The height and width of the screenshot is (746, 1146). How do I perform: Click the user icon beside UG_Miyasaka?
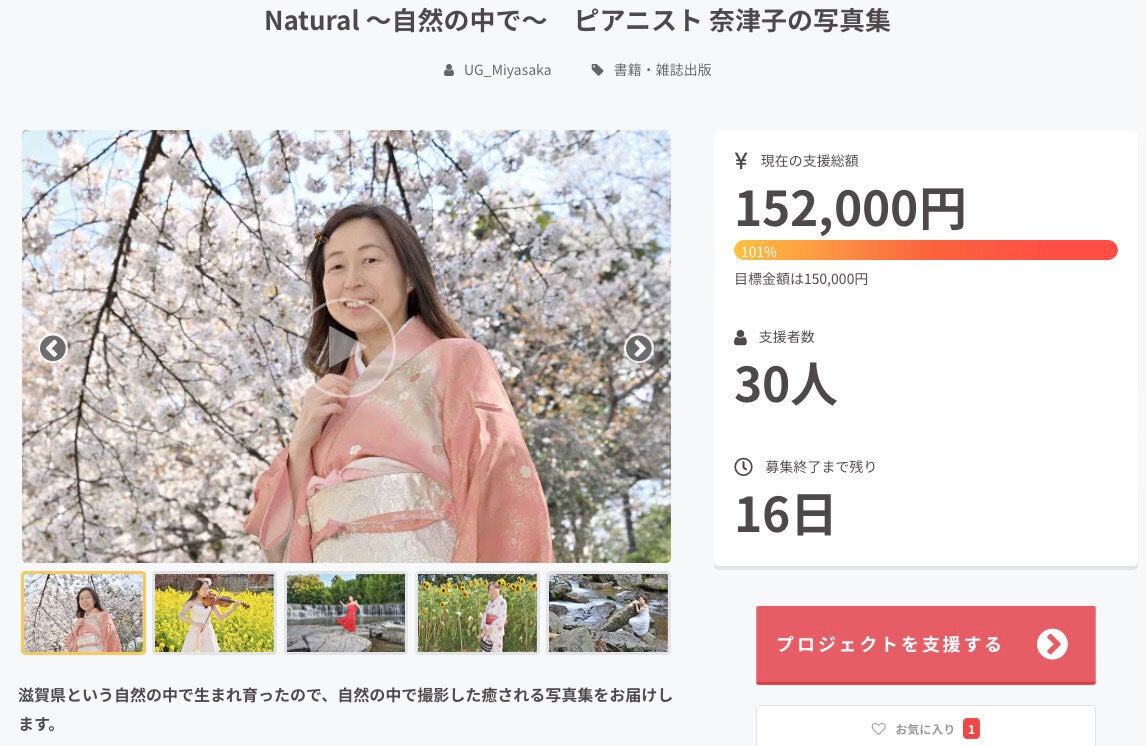click(x=449, y=70)
